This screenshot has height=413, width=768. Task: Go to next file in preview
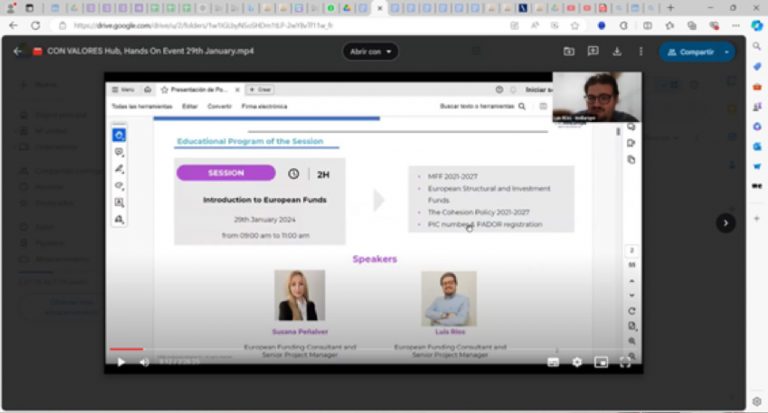click(x=726, y=223)
